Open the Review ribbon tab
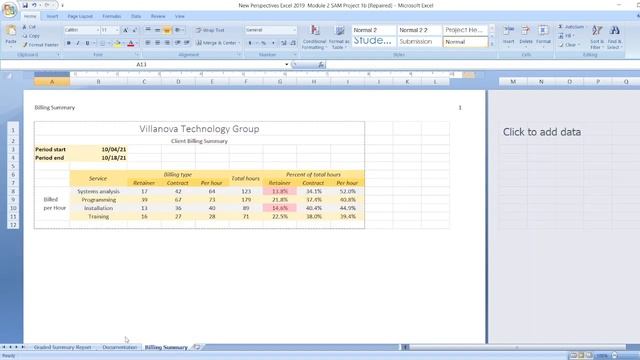This screenshot has width=640, height=360. 158,16
